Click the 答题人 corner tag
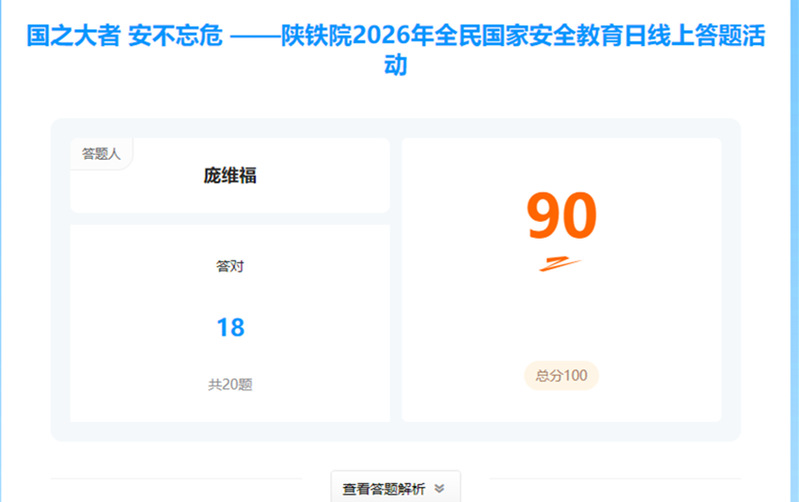Screen dimensions: 799x502 (x=101, y=154)
